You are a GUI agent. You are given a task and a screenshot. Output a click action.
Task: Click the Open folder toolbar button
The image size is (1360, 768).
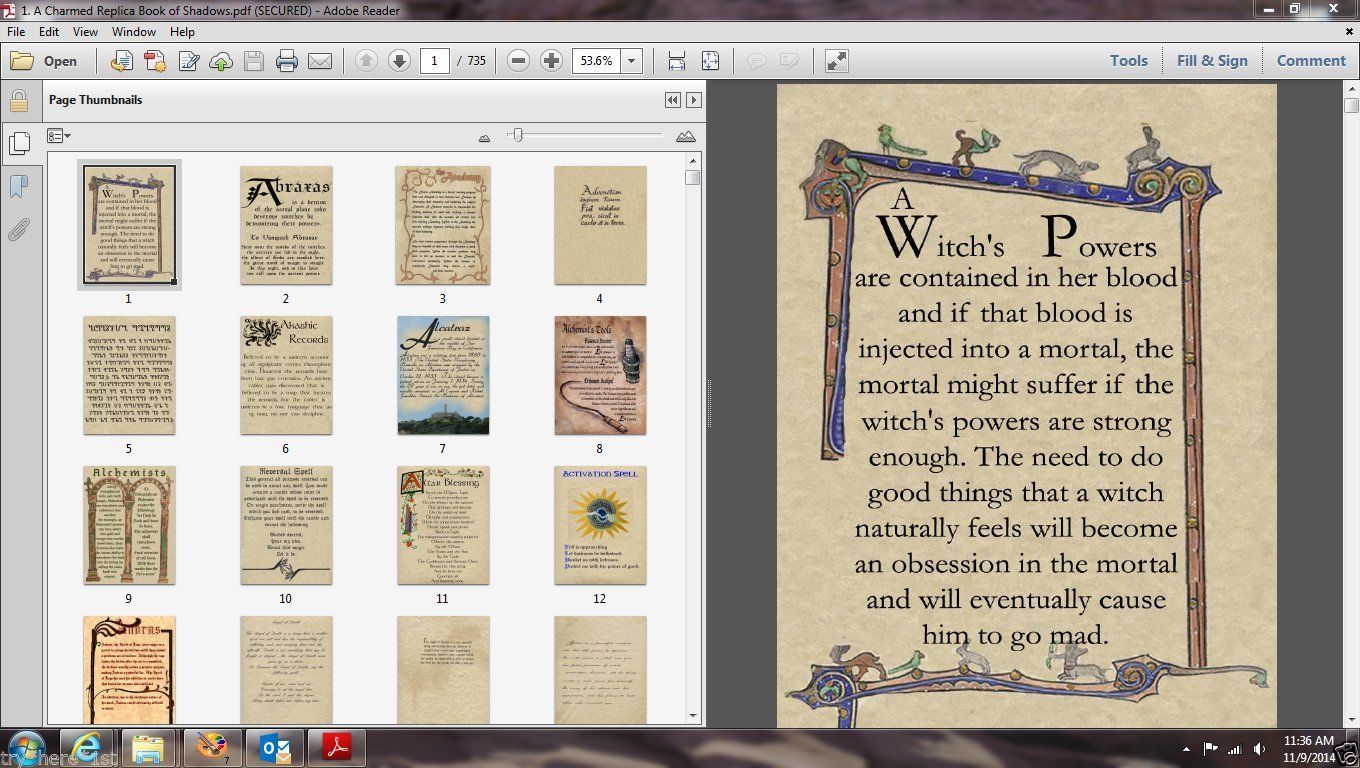tap(44, 61)
